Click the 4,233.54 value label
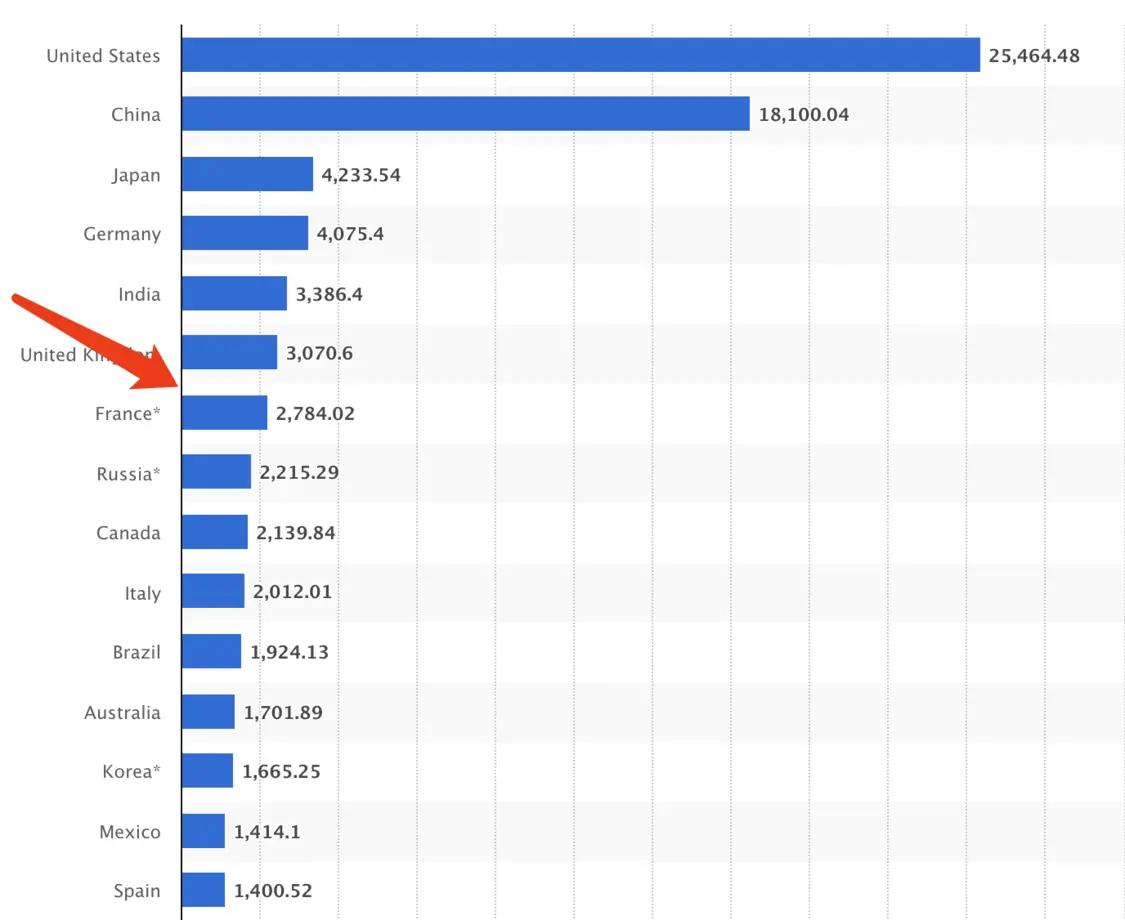1125x920 pixels. 361,175
